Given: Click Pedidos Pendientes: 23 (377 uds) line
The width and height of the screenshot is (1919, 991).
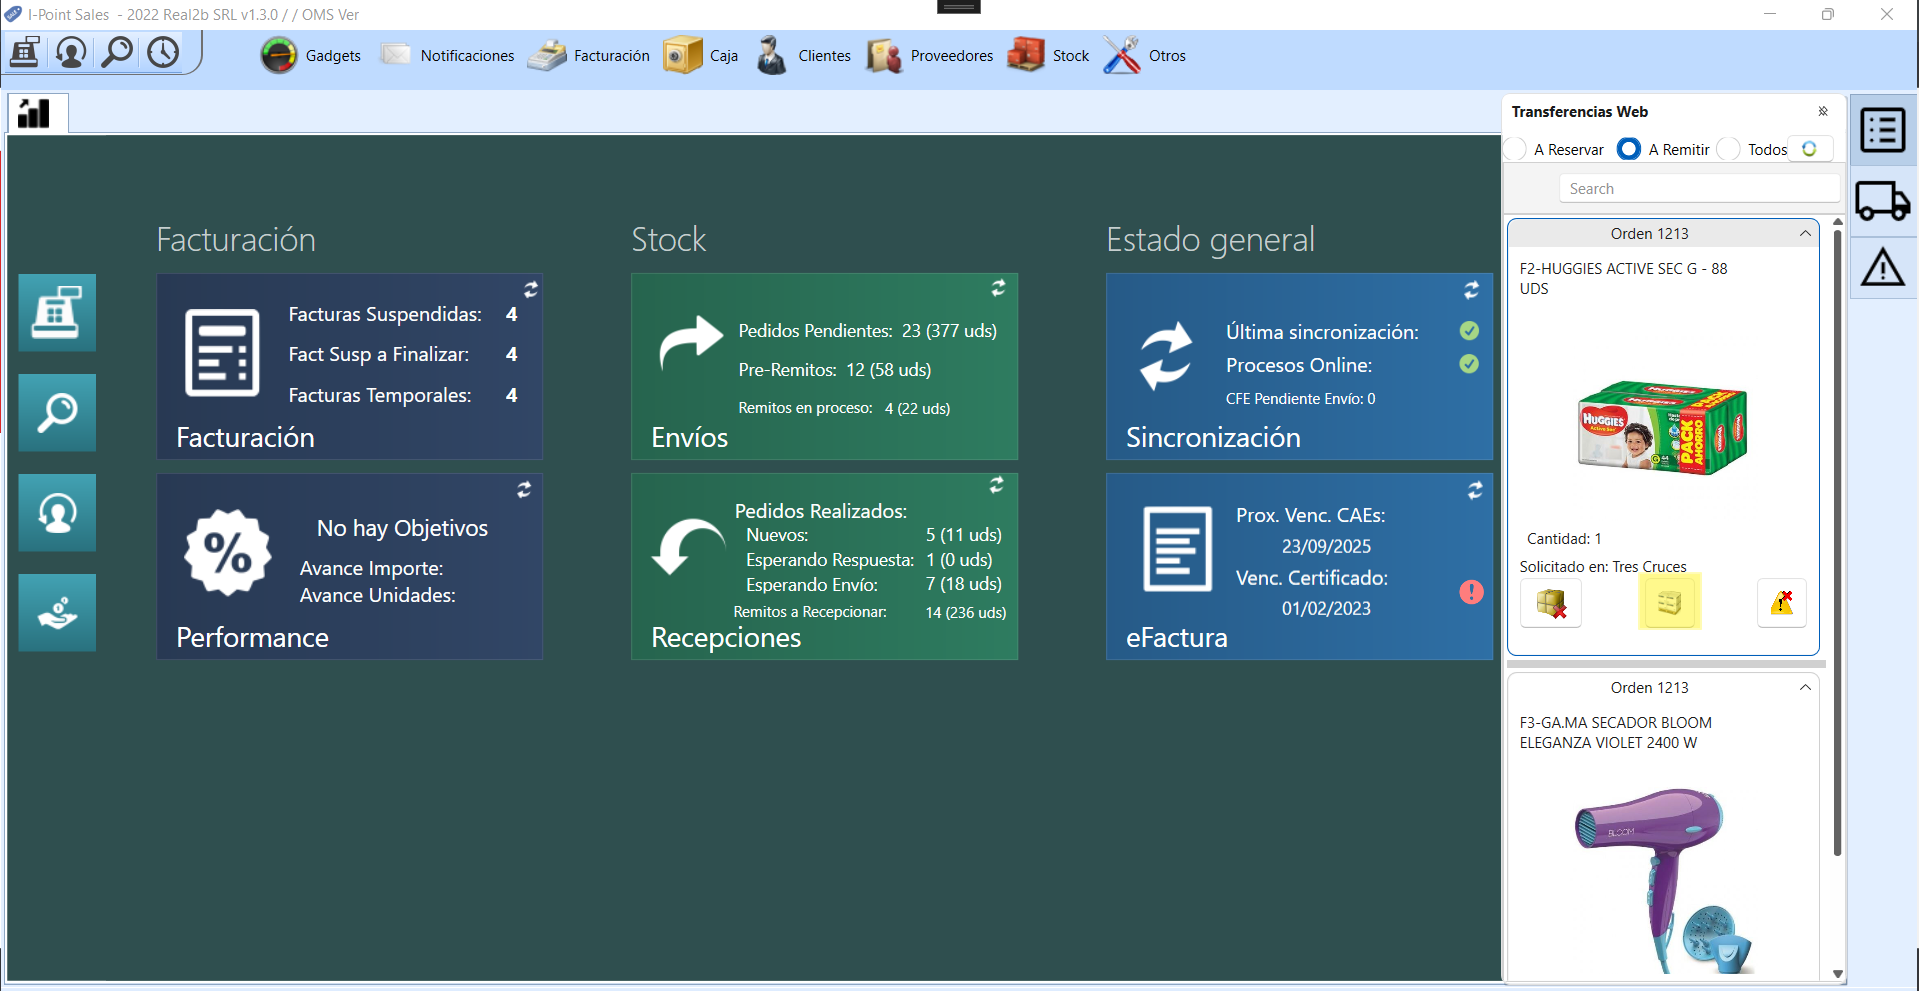Looking at the screenshot, I should [867, 331].
